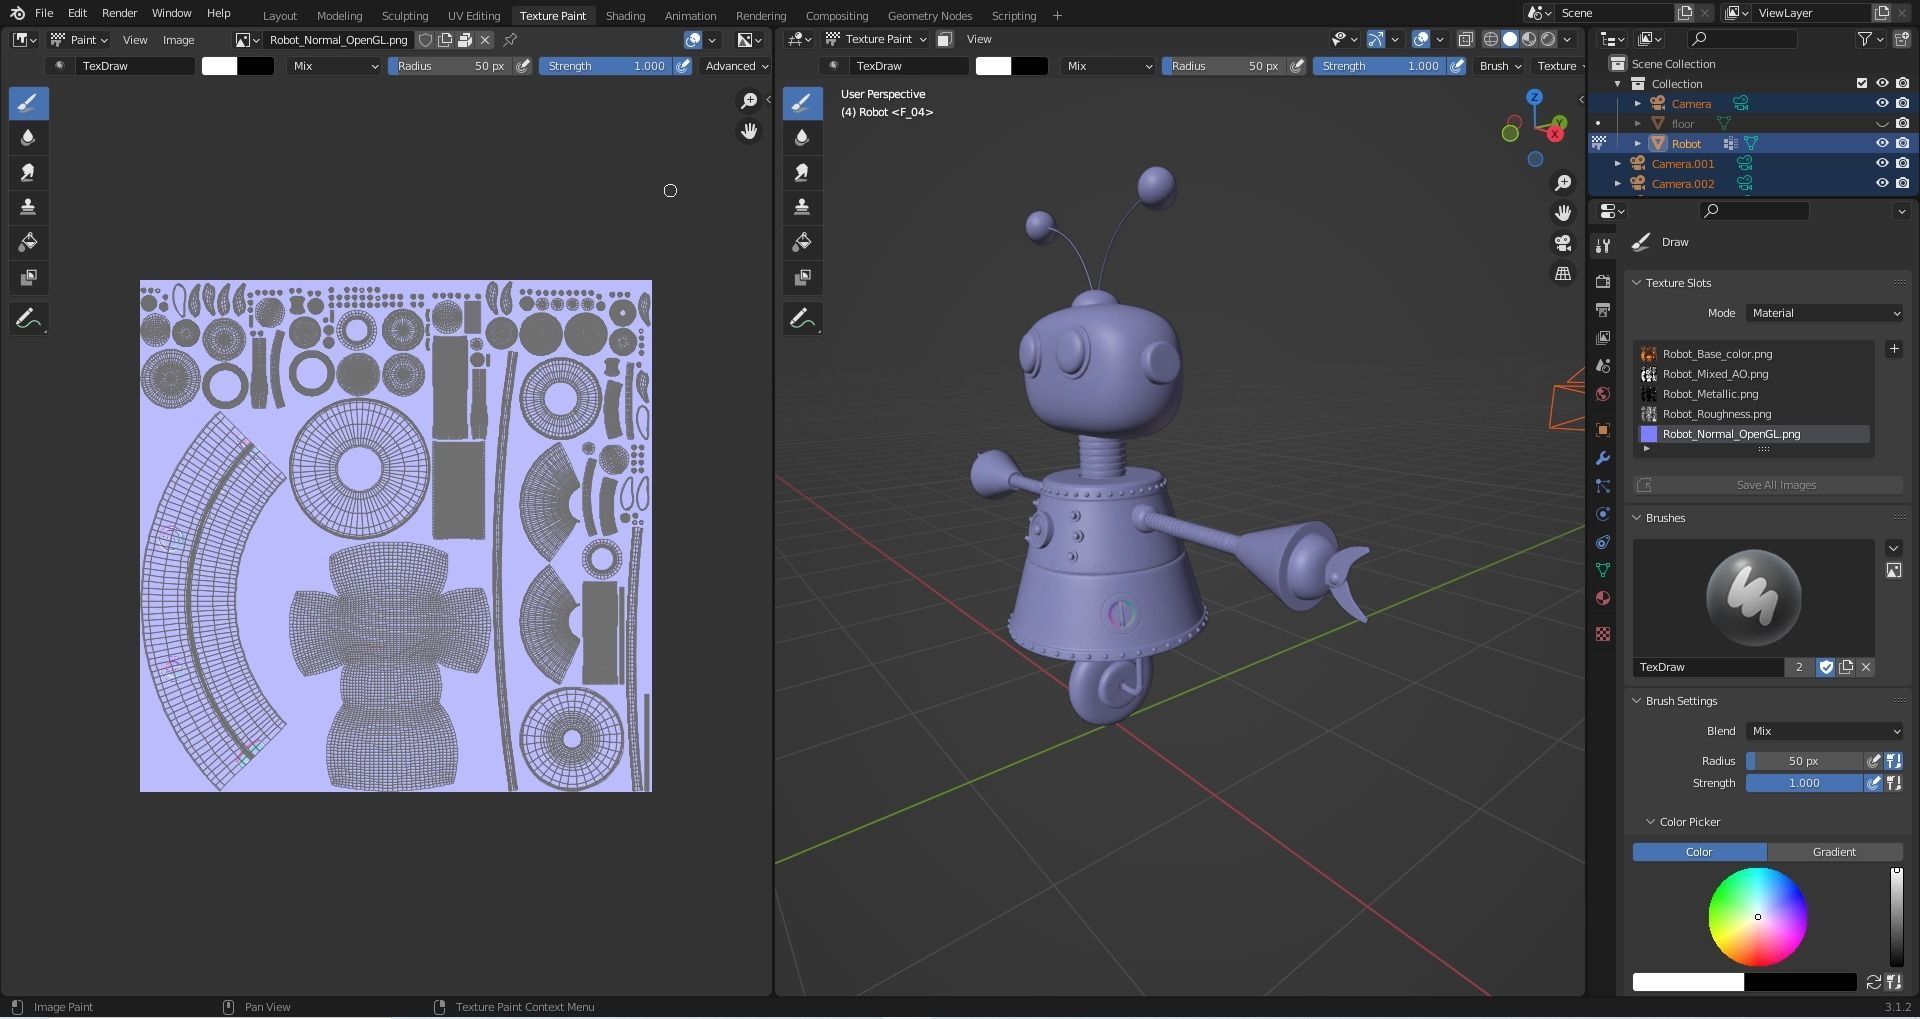Open the Texture properties checker tab

1603,634
